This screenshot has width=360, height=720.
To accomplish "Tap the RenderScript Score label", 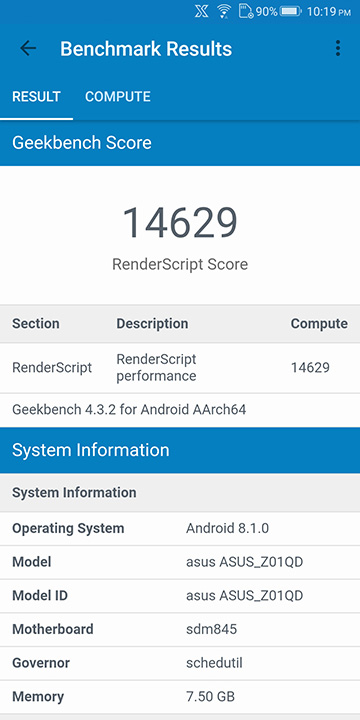I will pyautogui.click(x=180, y=264).
